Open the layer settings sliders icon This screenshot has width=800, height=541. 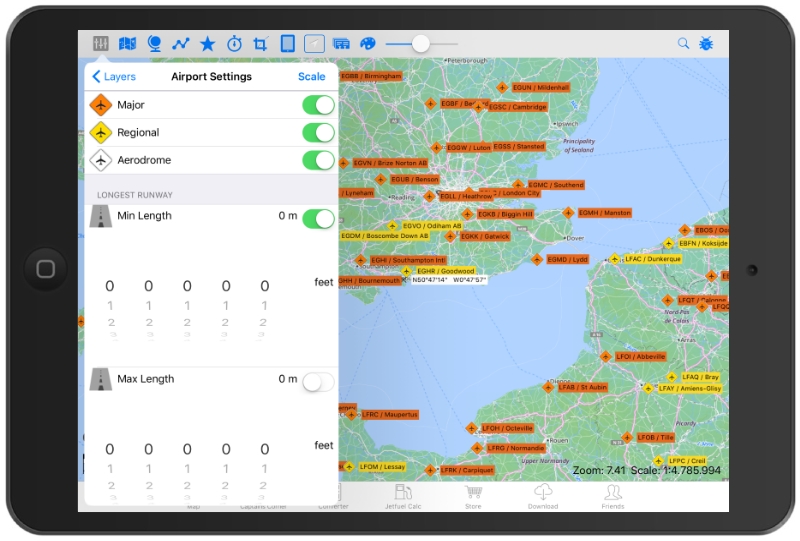(101, 44)
